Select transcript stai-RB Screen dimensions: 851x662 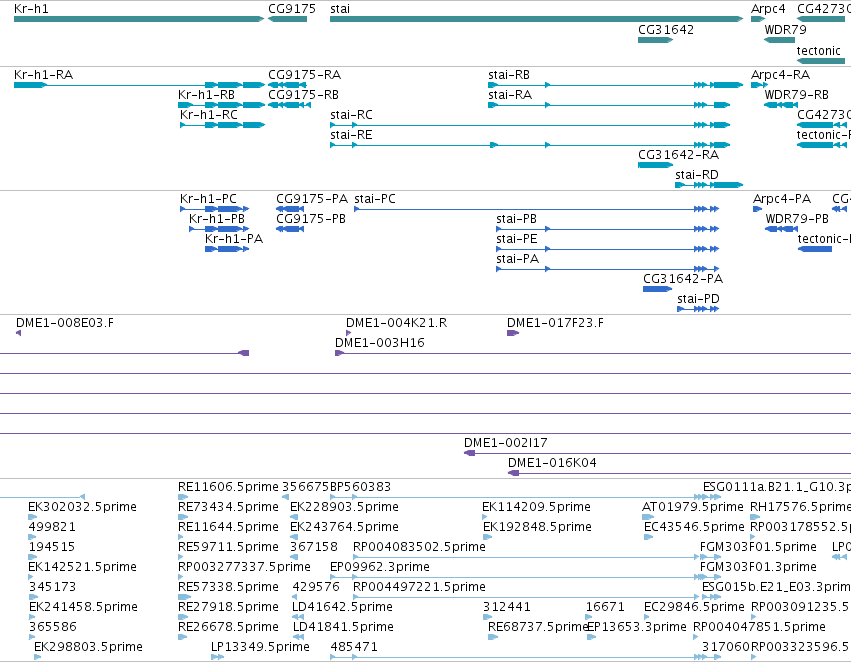click(615, 85)
